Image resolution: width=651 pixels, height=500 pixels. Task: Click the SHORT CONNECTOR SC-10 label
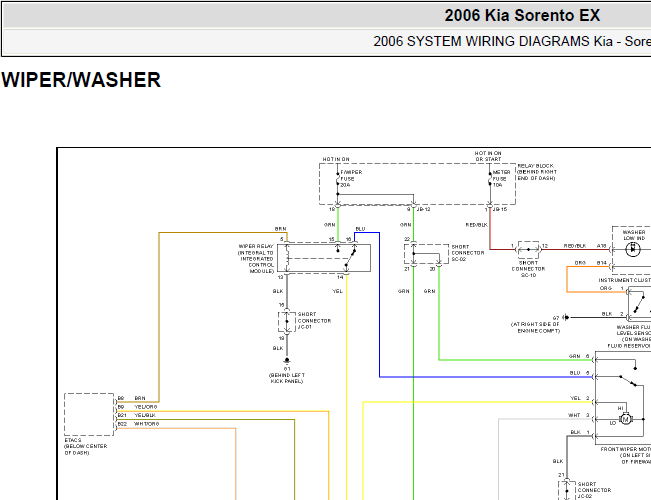point(528,269)
